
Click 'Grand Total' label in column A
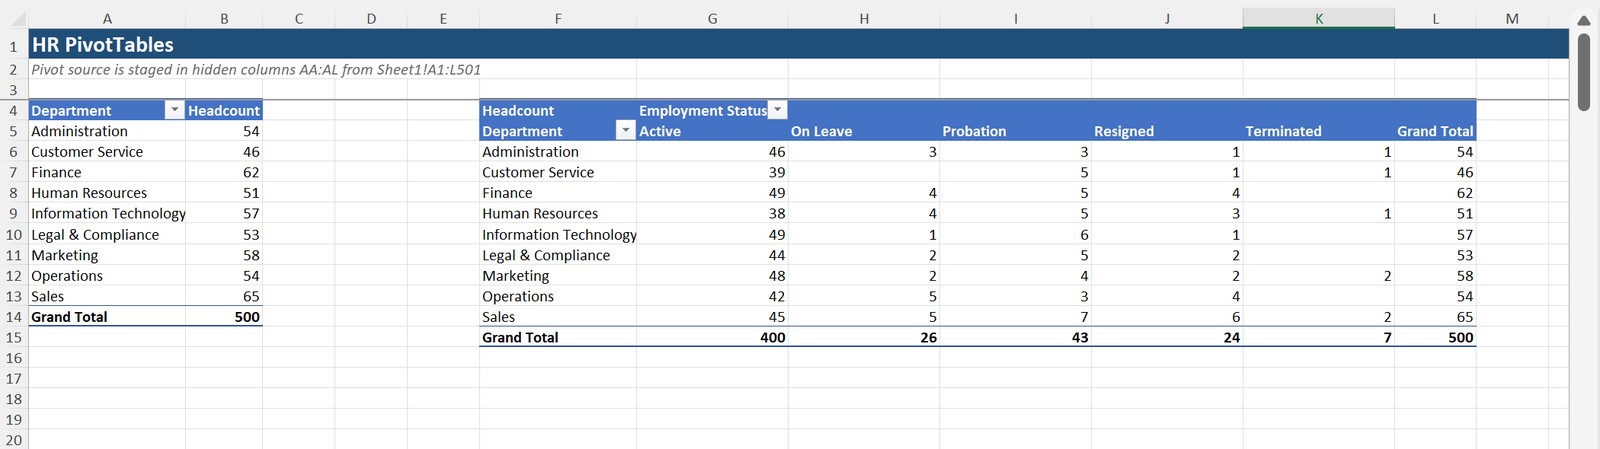pos(107,317)
